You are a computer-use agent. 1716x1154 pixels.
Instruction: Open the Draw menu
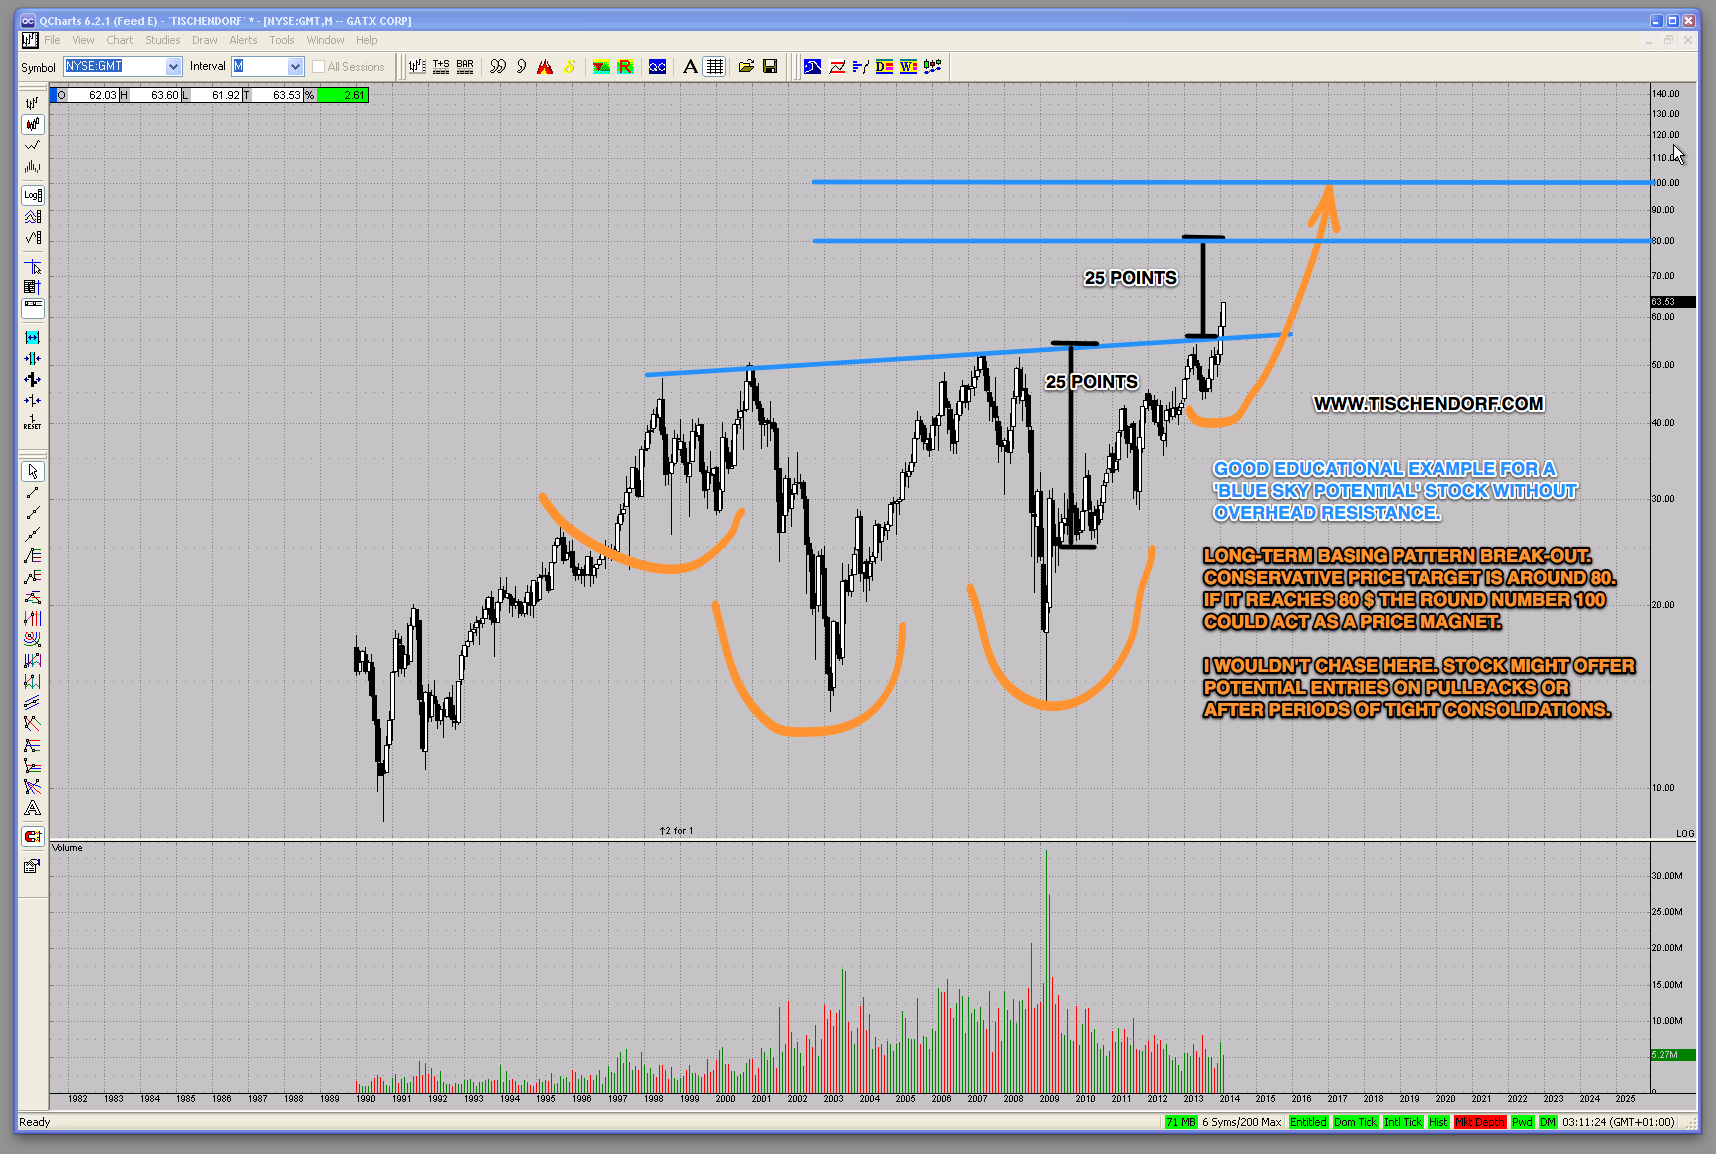pos(204,40)
